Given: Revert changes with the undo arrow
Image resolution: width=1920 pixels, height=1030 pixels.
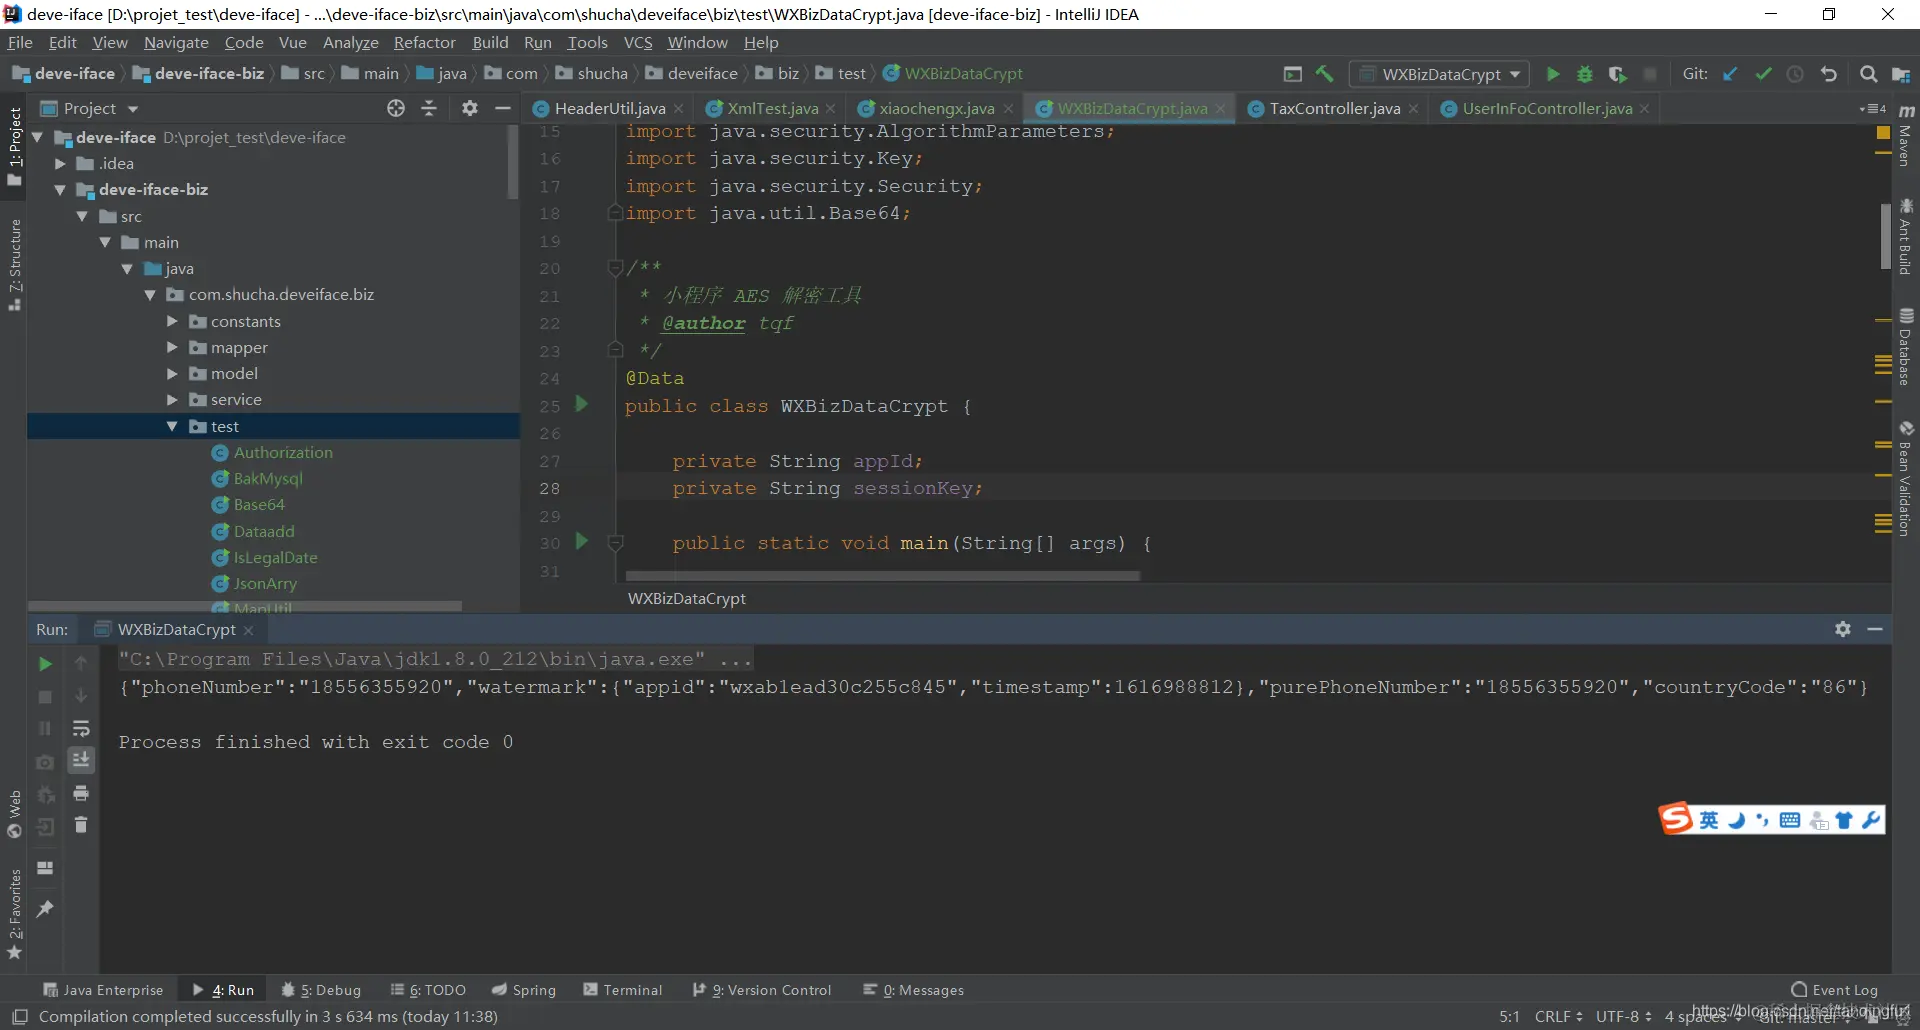Looking at the screenshot, I should [1829, 74].
